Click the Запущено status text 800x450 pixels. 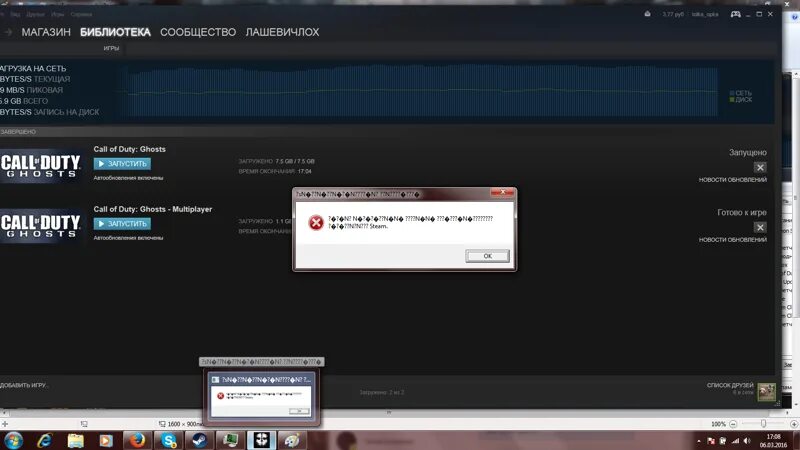(x=747, y=153)
